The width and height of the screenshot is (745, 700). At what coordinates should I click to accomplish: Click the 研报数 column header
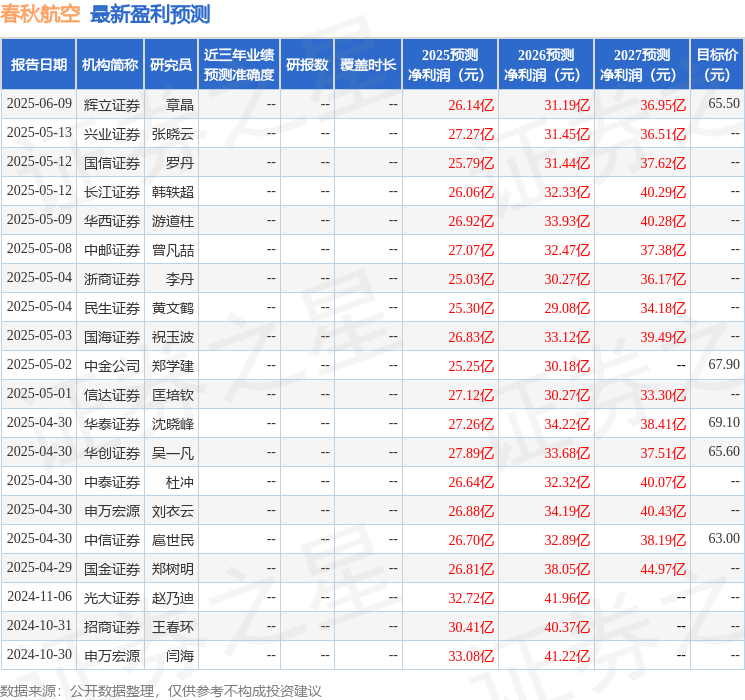tap(307, 65)
